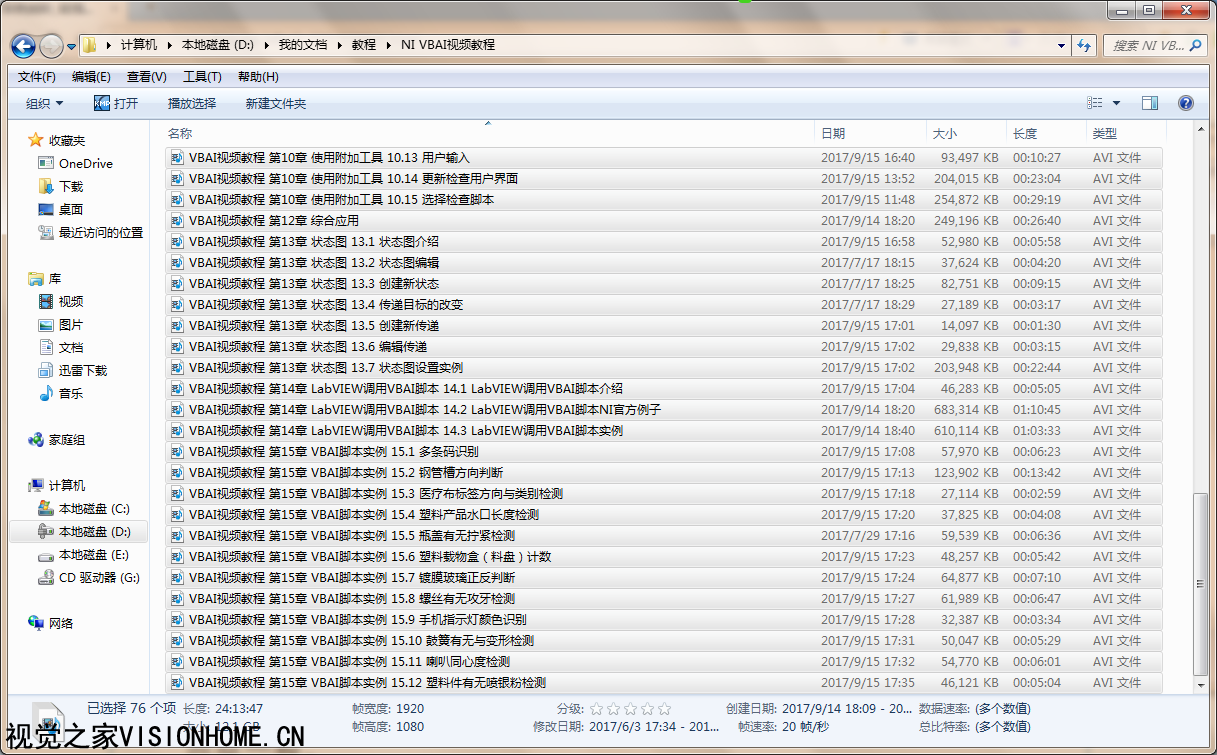Open the recent pages dropdown beside Forward
The height and width of the screenshot is (755, 1217).
point(72,46)
